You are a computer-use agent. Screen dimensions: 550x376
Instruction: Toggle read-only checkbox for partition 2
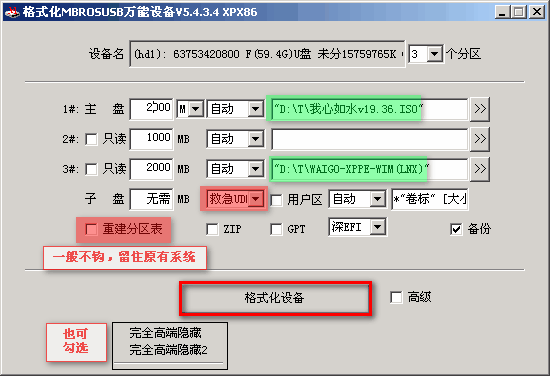click(x=91, y=139)
